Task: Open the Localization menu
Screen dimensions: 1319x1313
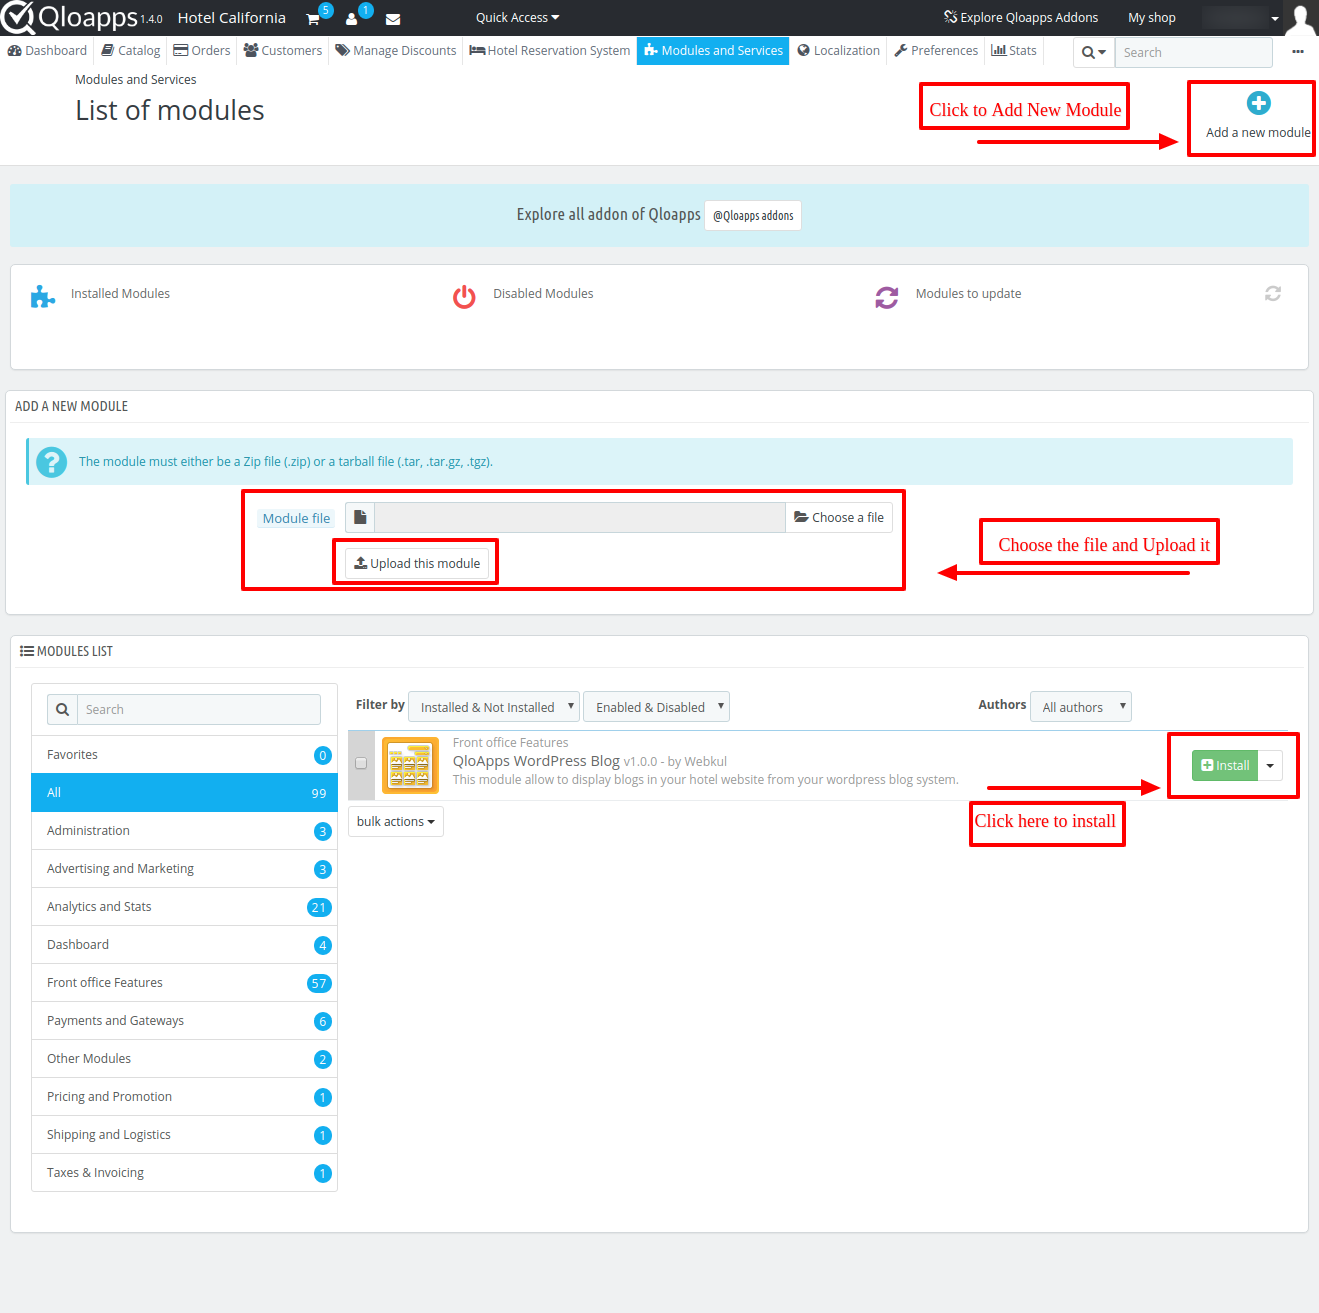Action: pyautogui.click(x=839, y=51)
